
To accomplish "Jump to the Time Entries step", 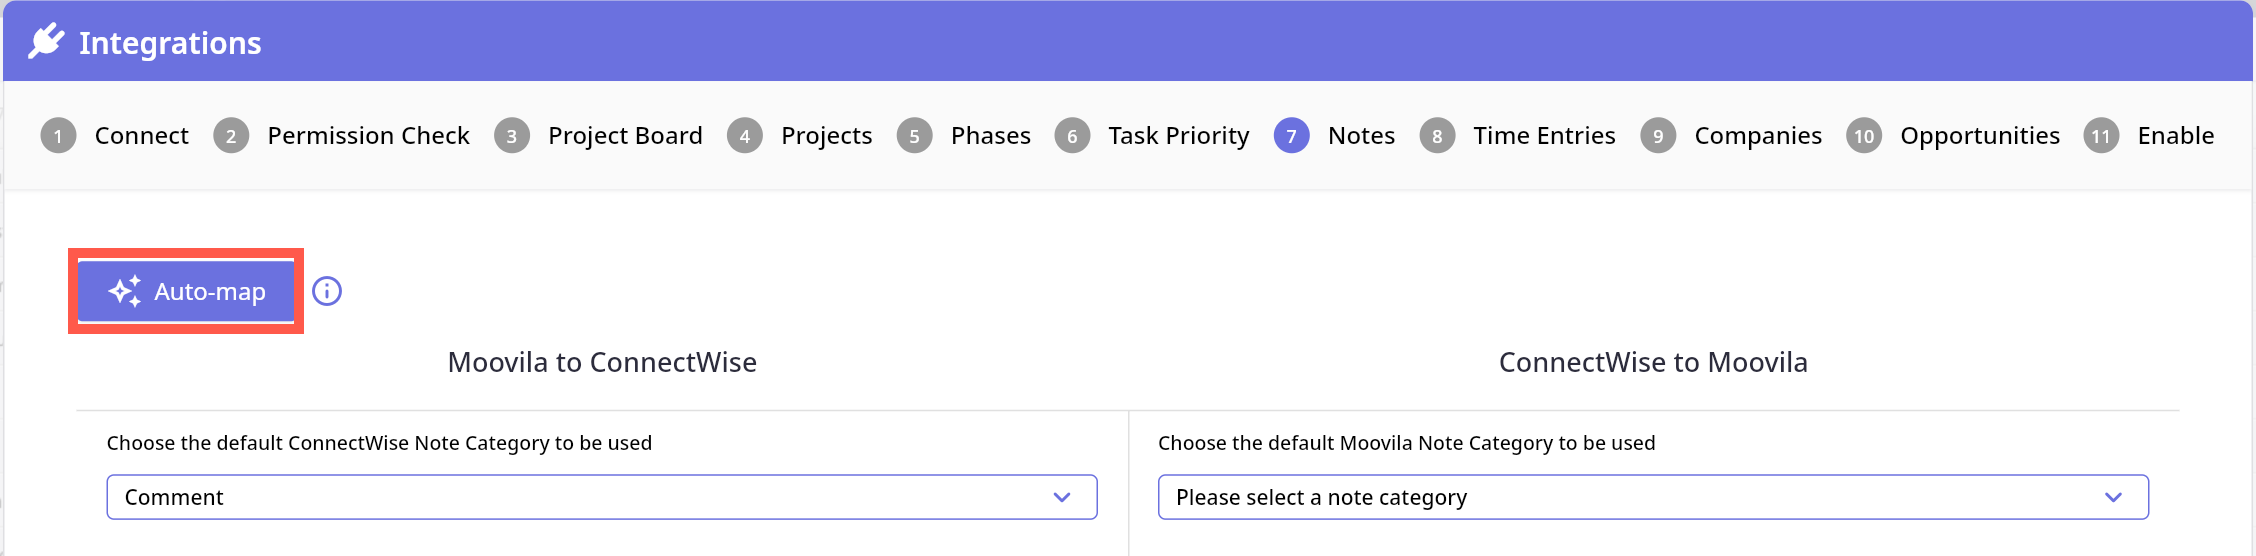I will (1544, 136).
